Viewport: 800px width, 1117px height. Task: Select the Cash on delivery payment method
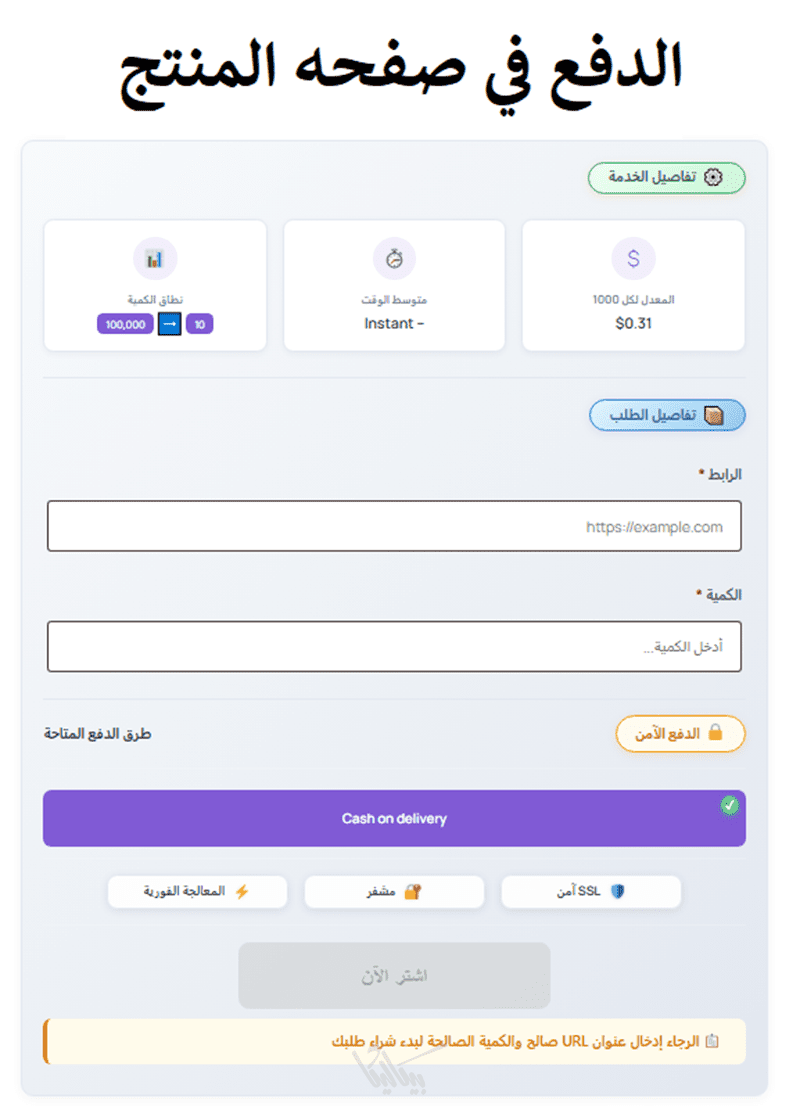point(394,819)
